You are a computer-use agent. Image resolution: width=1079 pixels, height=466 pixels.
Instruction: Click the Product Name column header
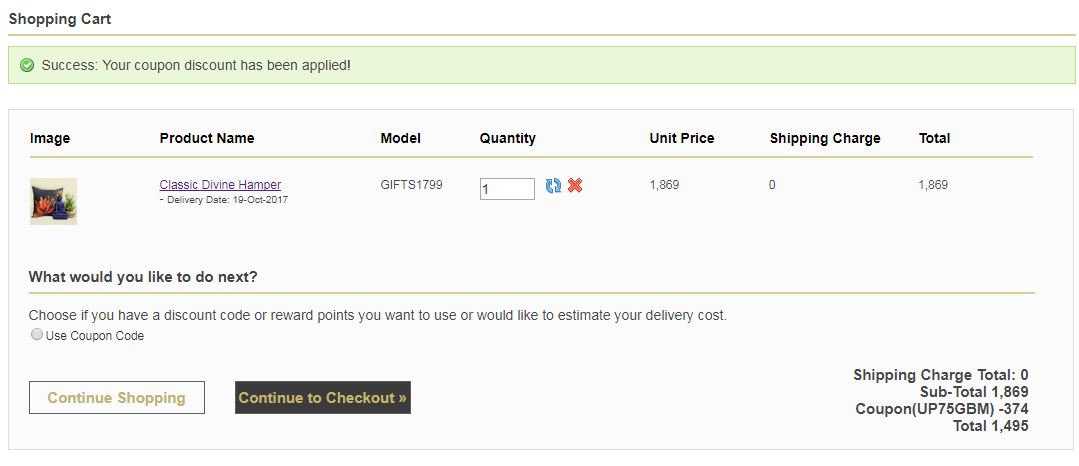click(207, 138)
